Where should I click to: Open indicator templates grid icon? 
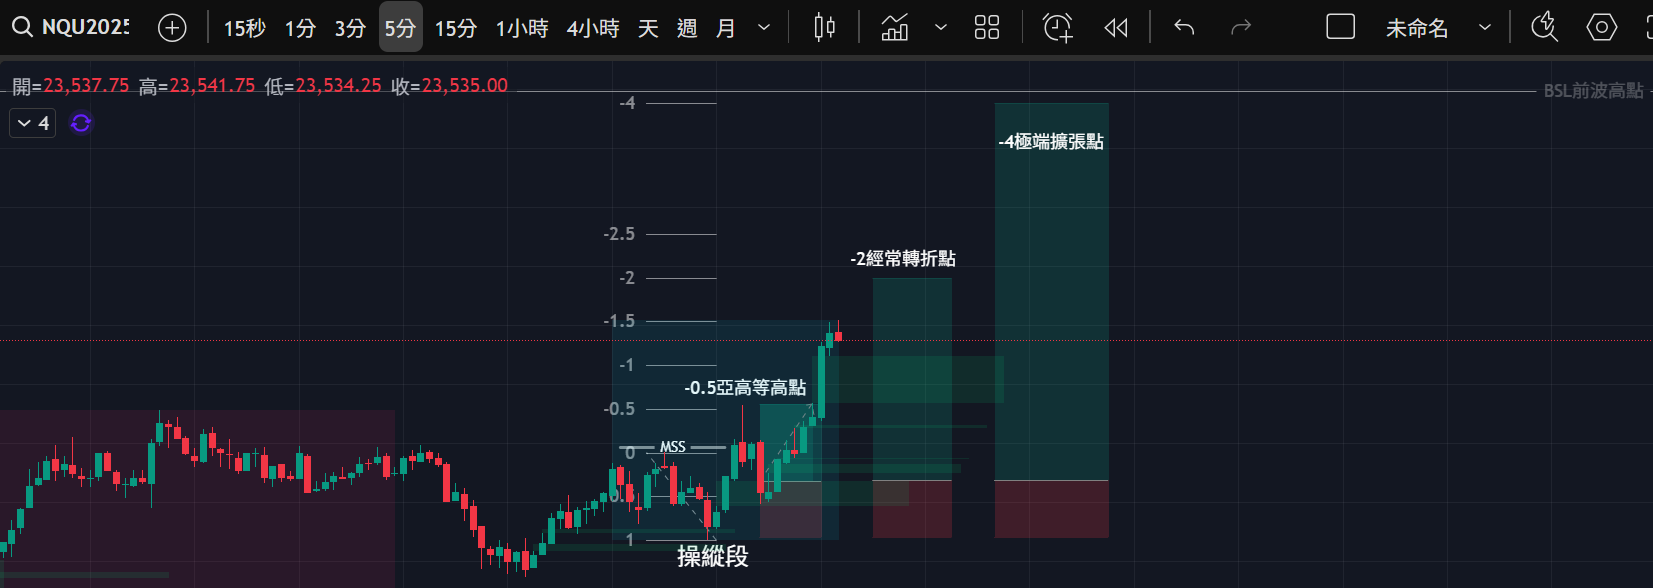coord(986,27)
